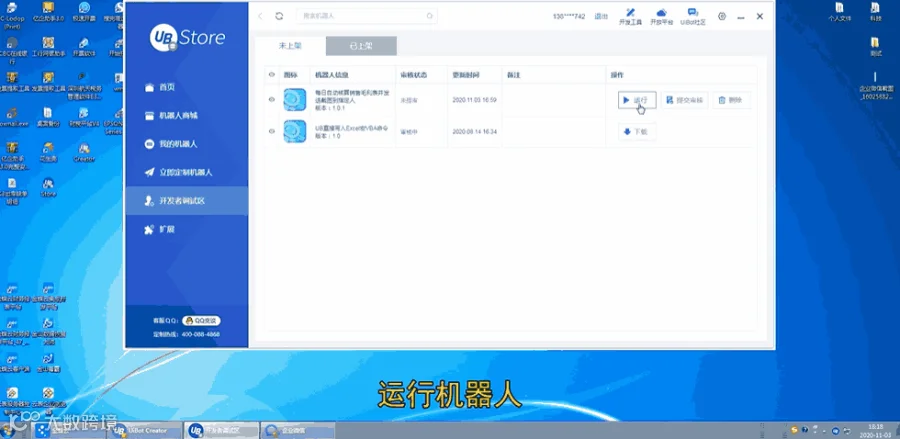Go back using the left arrow
The image size is (900, 439).
click(x=260, y=16)
